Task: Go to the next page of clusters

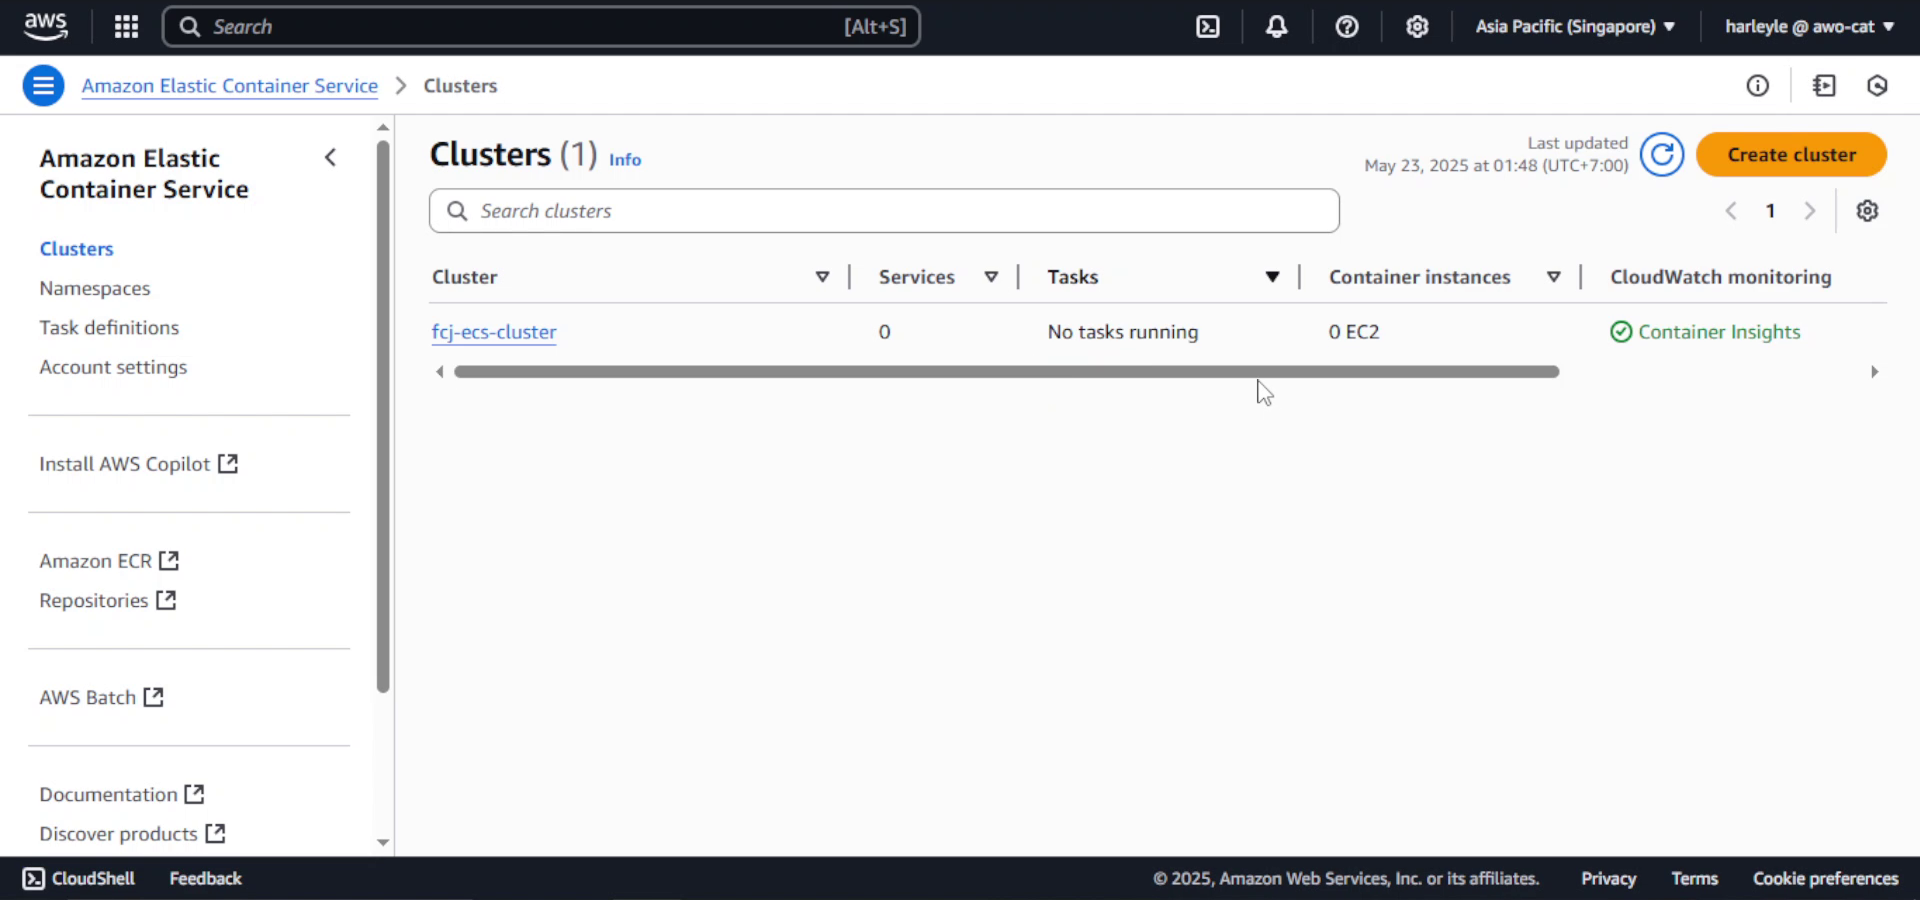Action: (1809, 211)
